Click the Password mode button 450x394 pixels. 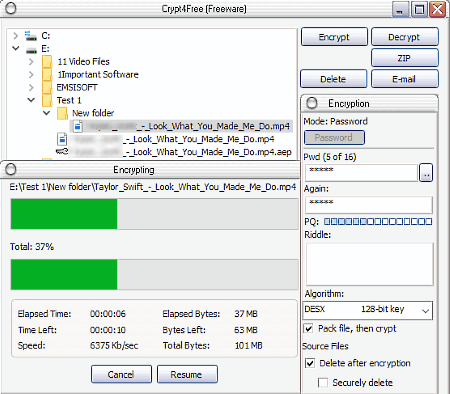[334, 137]
